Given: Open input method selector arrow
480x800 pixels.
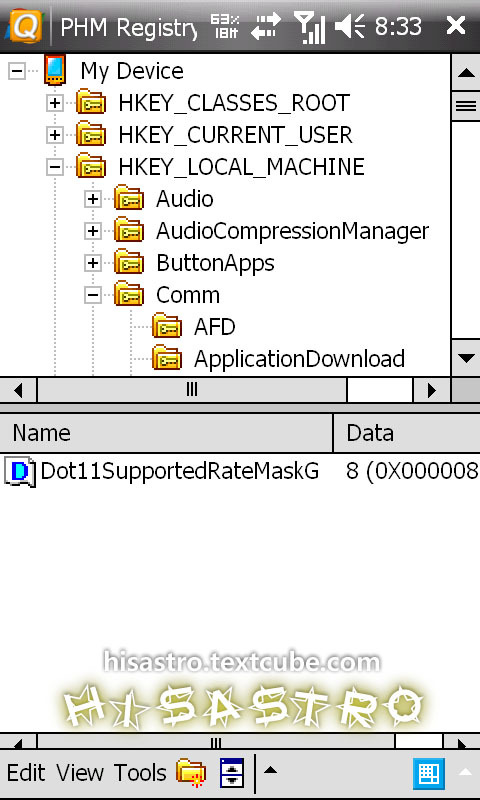Looking at the screenshot, I should click(x=465, y=772).
